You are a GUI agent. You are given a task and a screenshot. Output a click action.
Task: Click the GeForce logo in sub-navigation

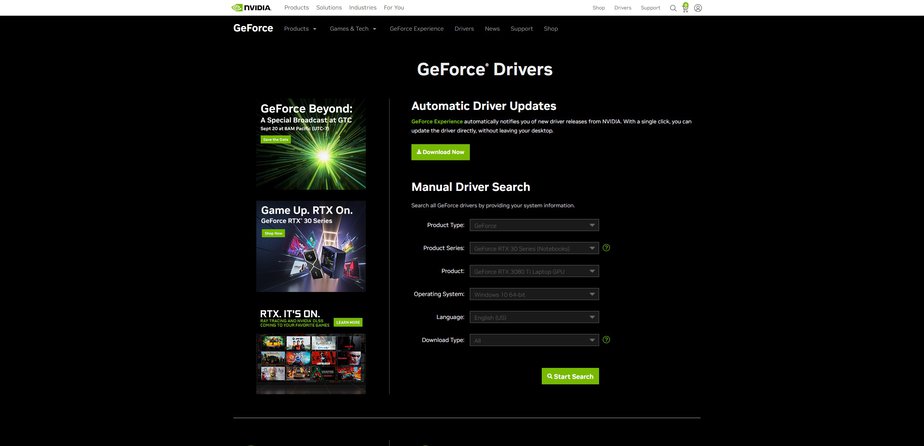[x=253, y=28]
